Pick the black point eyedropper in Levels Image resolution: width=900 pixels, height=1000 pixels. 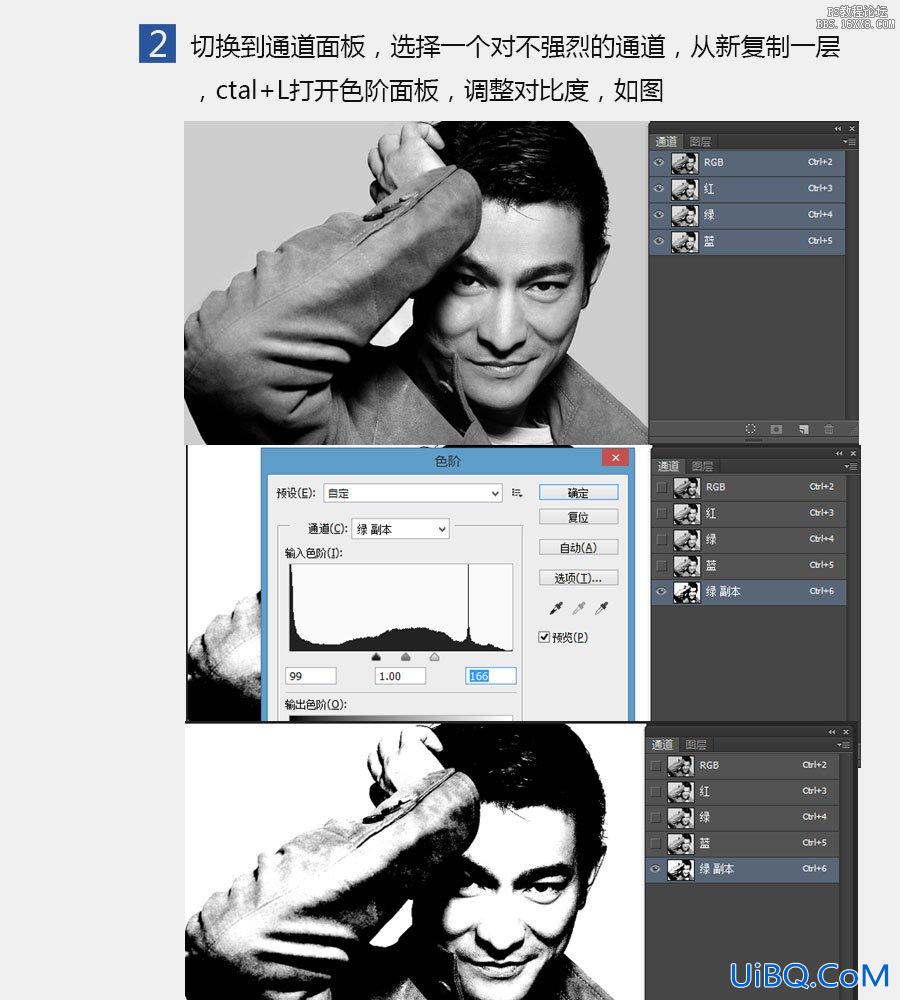pos(556,608)
